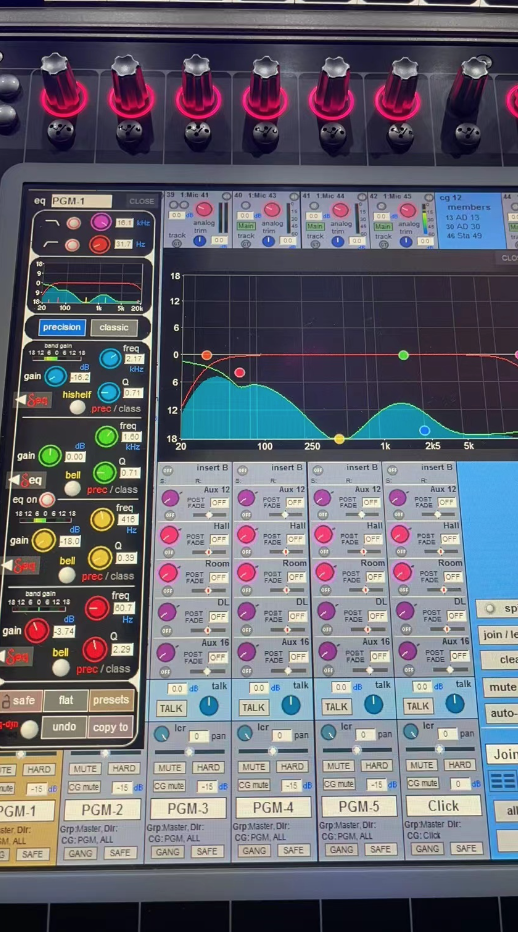
Task: Toggle the eq on button
Action: tap(46, 499)
